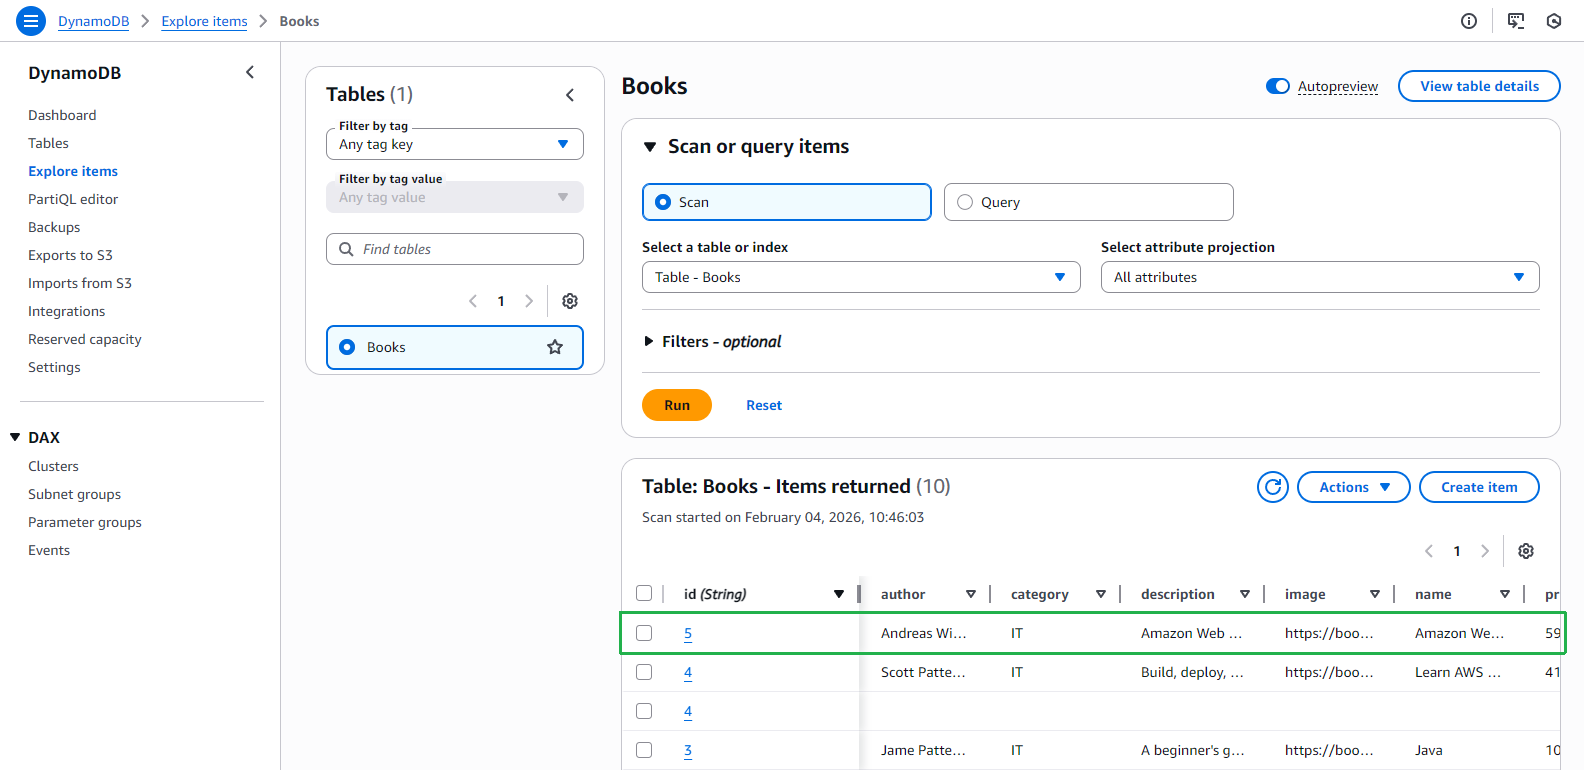Open the Explore items breadcrumb link

tap(204, 21)
